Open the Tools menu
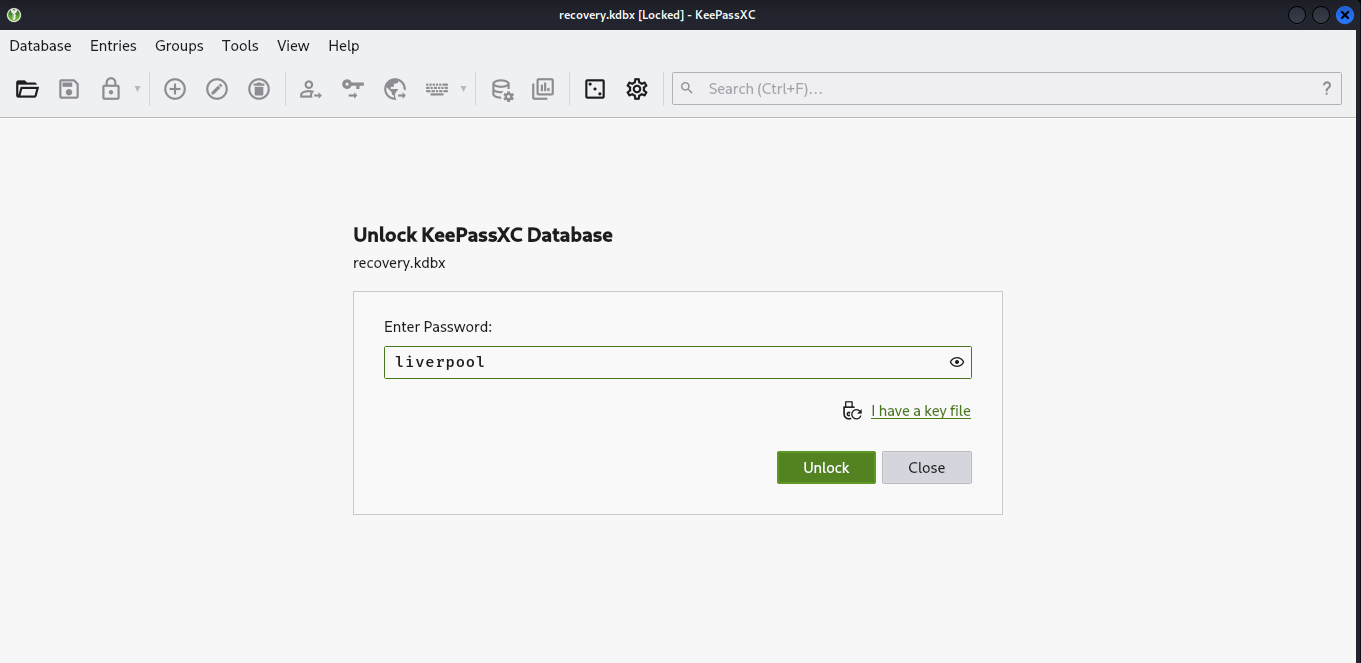 coord(240,46)
